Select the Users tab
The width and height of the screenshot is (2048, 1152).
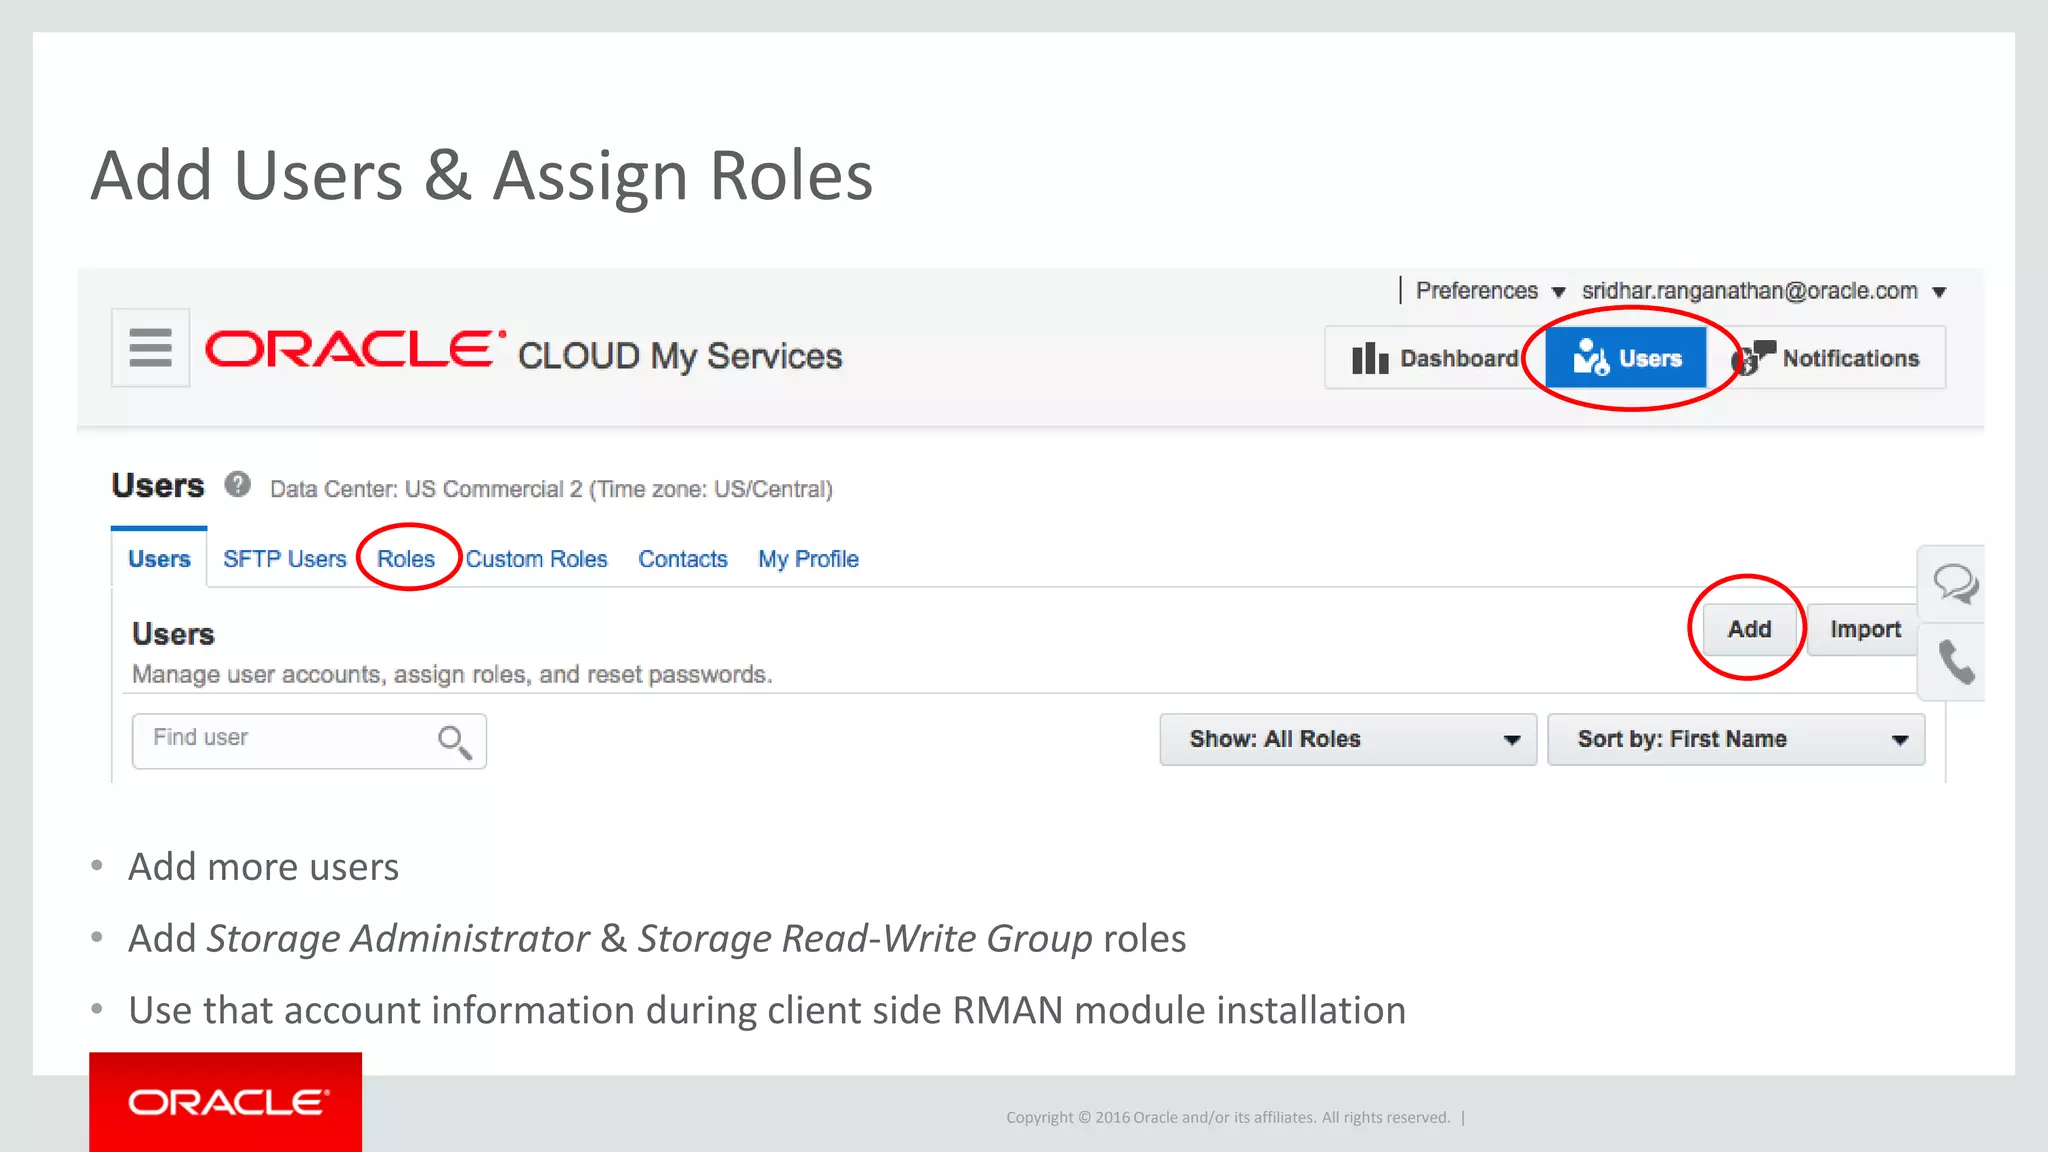pyautogui.click(x=159, y=559)
